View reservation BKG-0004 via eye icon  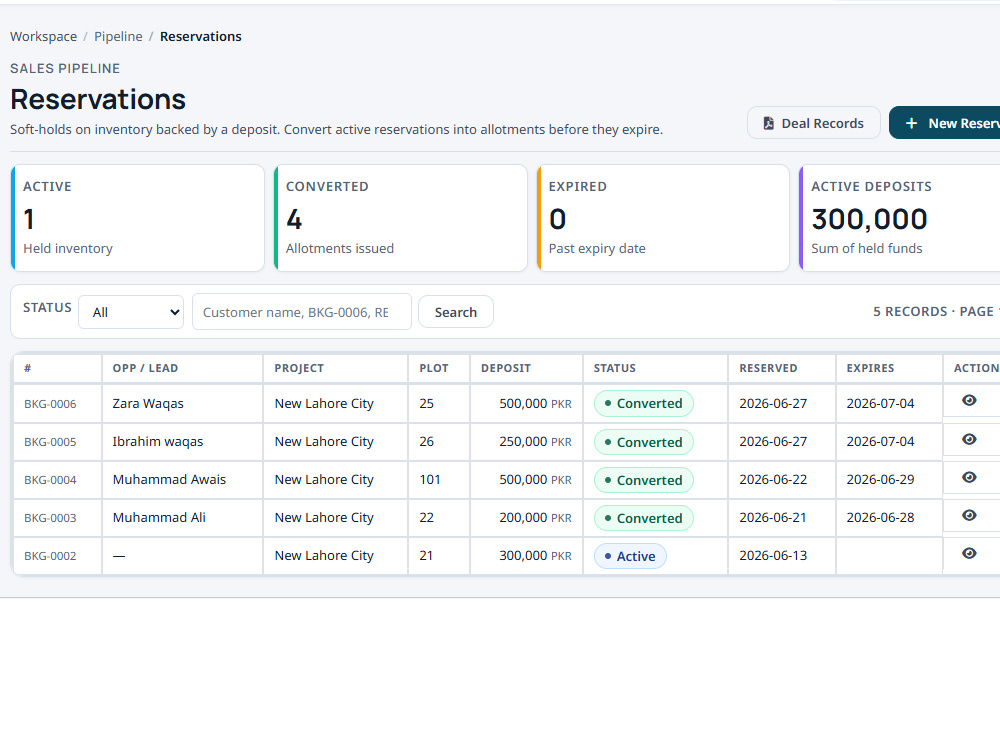pos(969,478)
